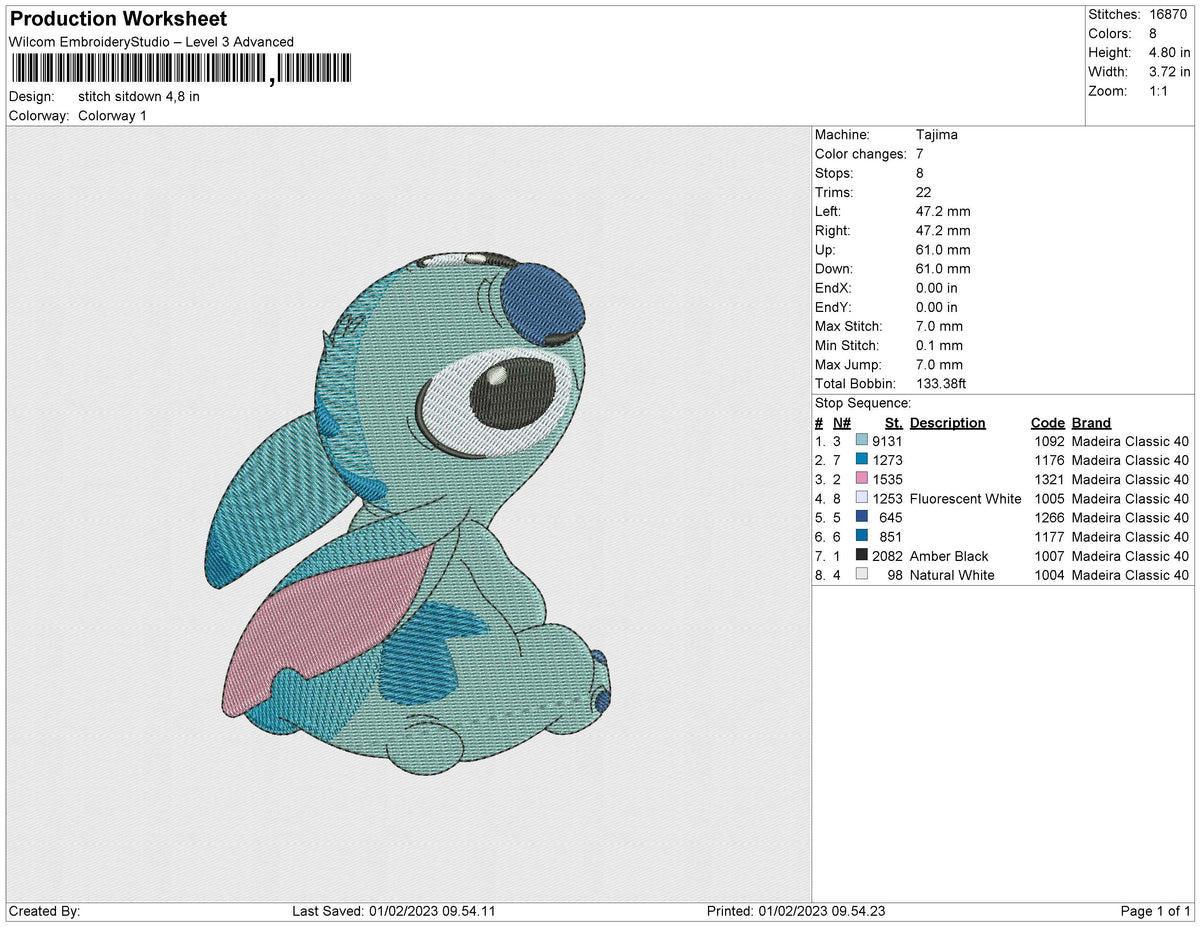
Task: Click the Tajima machine entry
Action: tap(938, 134)
